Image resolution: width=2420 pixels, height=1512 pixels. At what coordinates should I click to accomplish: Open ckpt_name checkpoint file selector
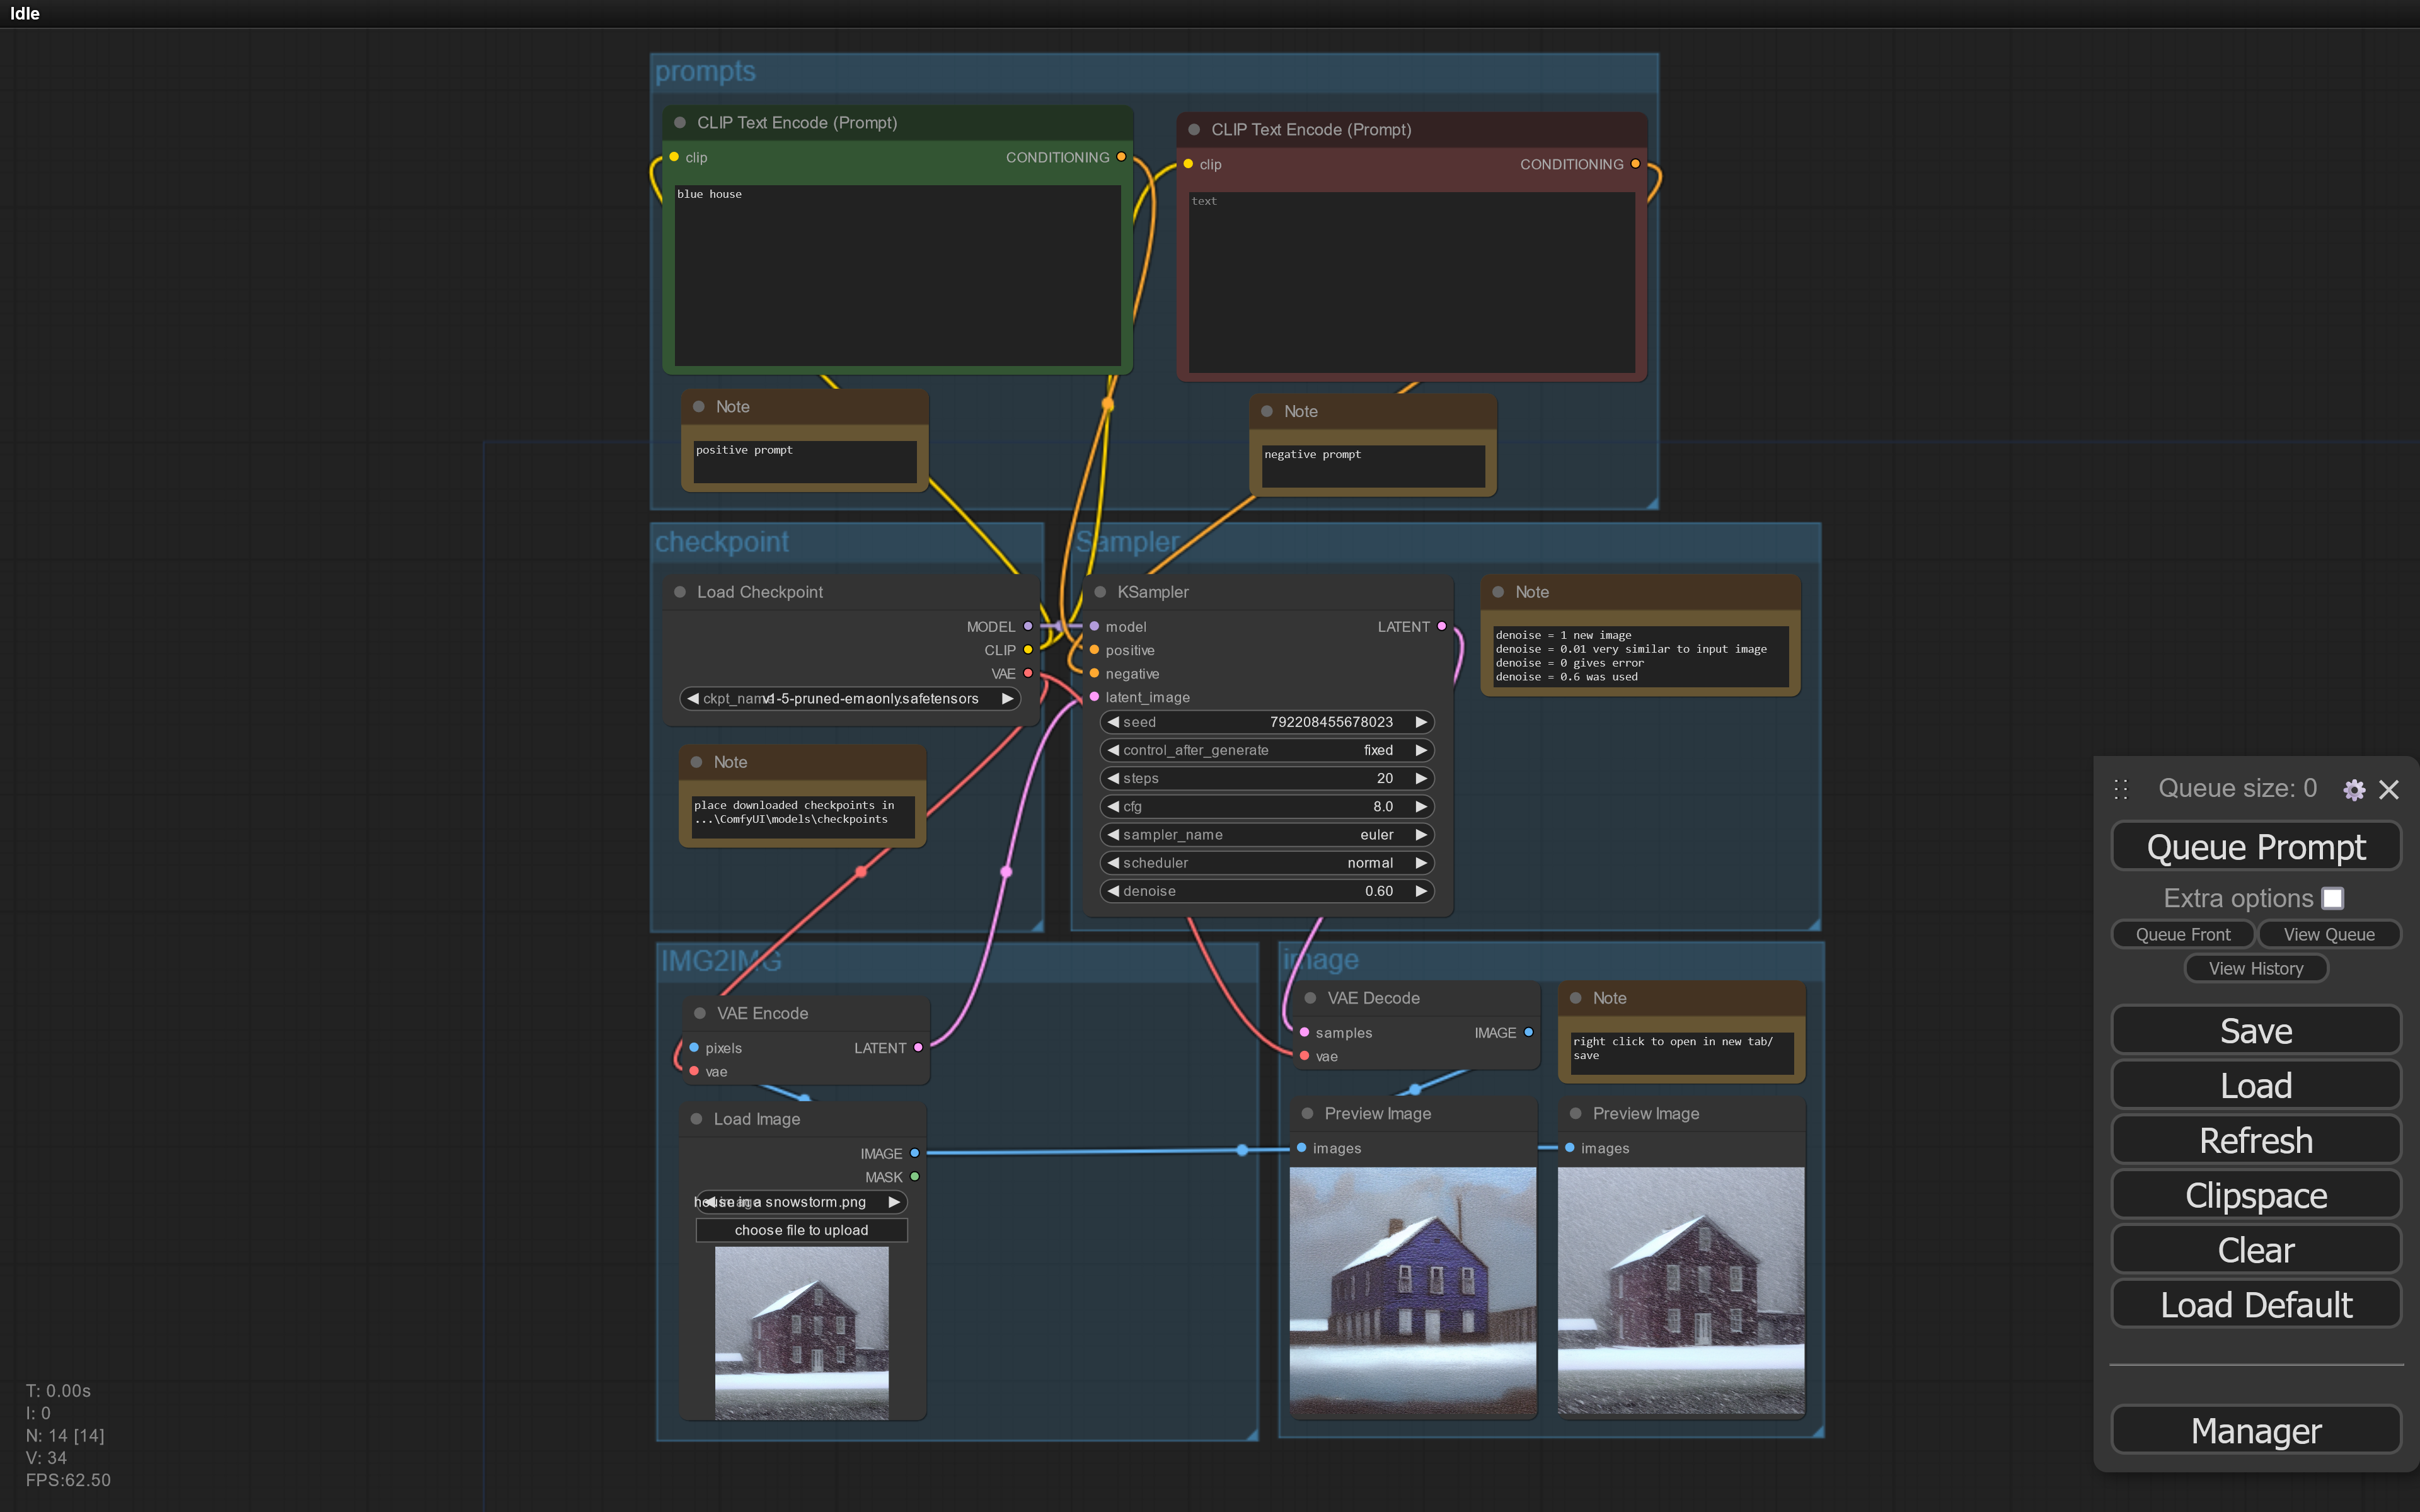pos(849,699)
